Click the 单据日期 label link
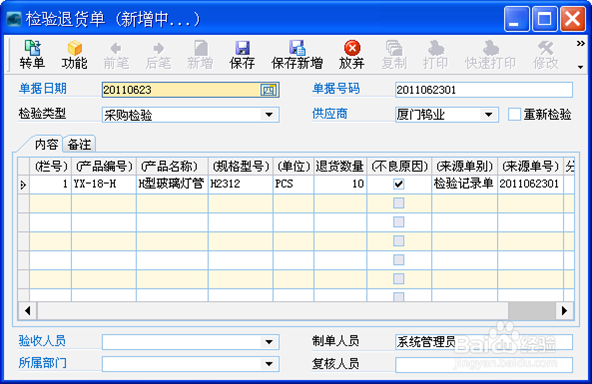The width and height of the screenshot is (592, 384). pyautogui.click(x=43, y=89)
